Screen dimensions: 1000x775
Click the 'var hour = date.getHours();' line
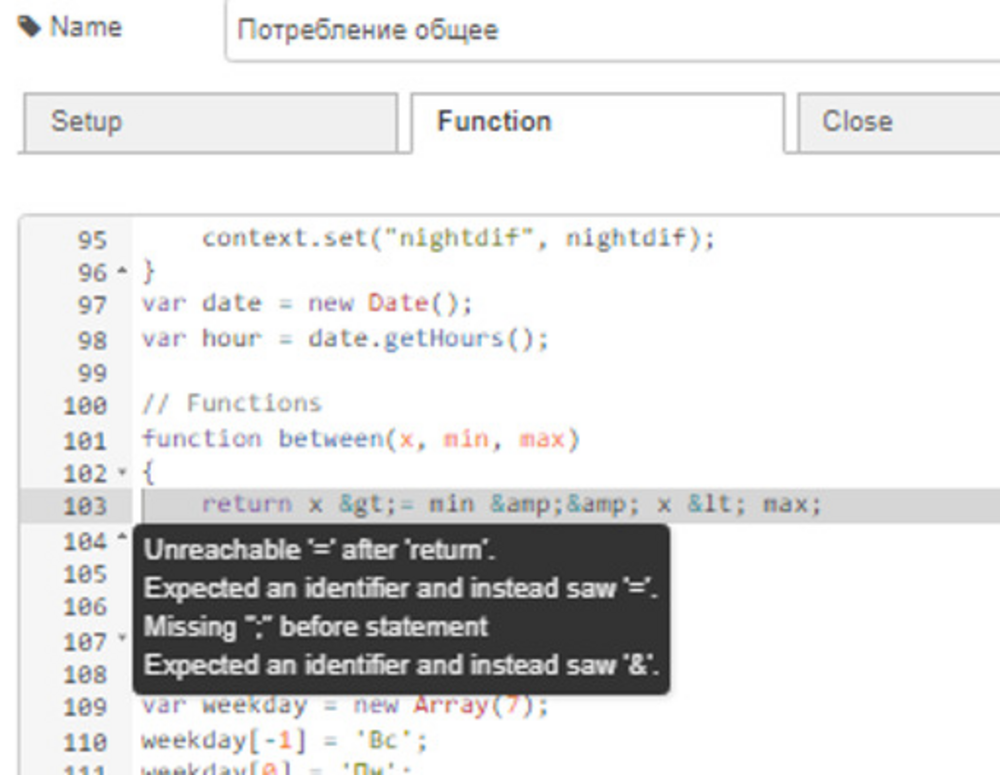(x=344, y=338)
